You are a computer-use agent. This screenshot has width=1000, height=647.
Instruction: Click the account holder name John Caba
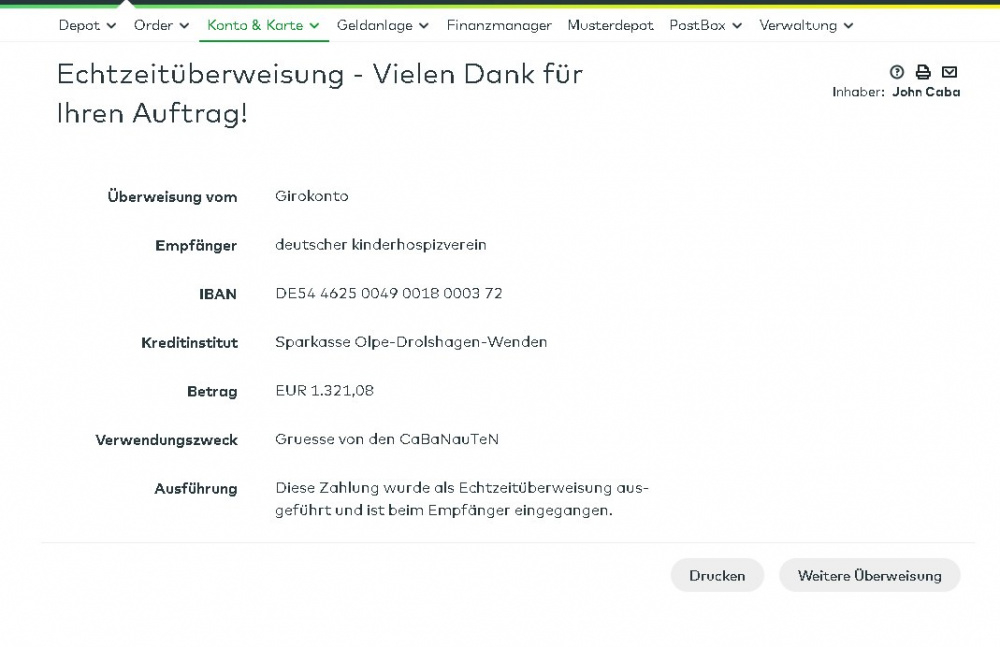tap(926, 92)
